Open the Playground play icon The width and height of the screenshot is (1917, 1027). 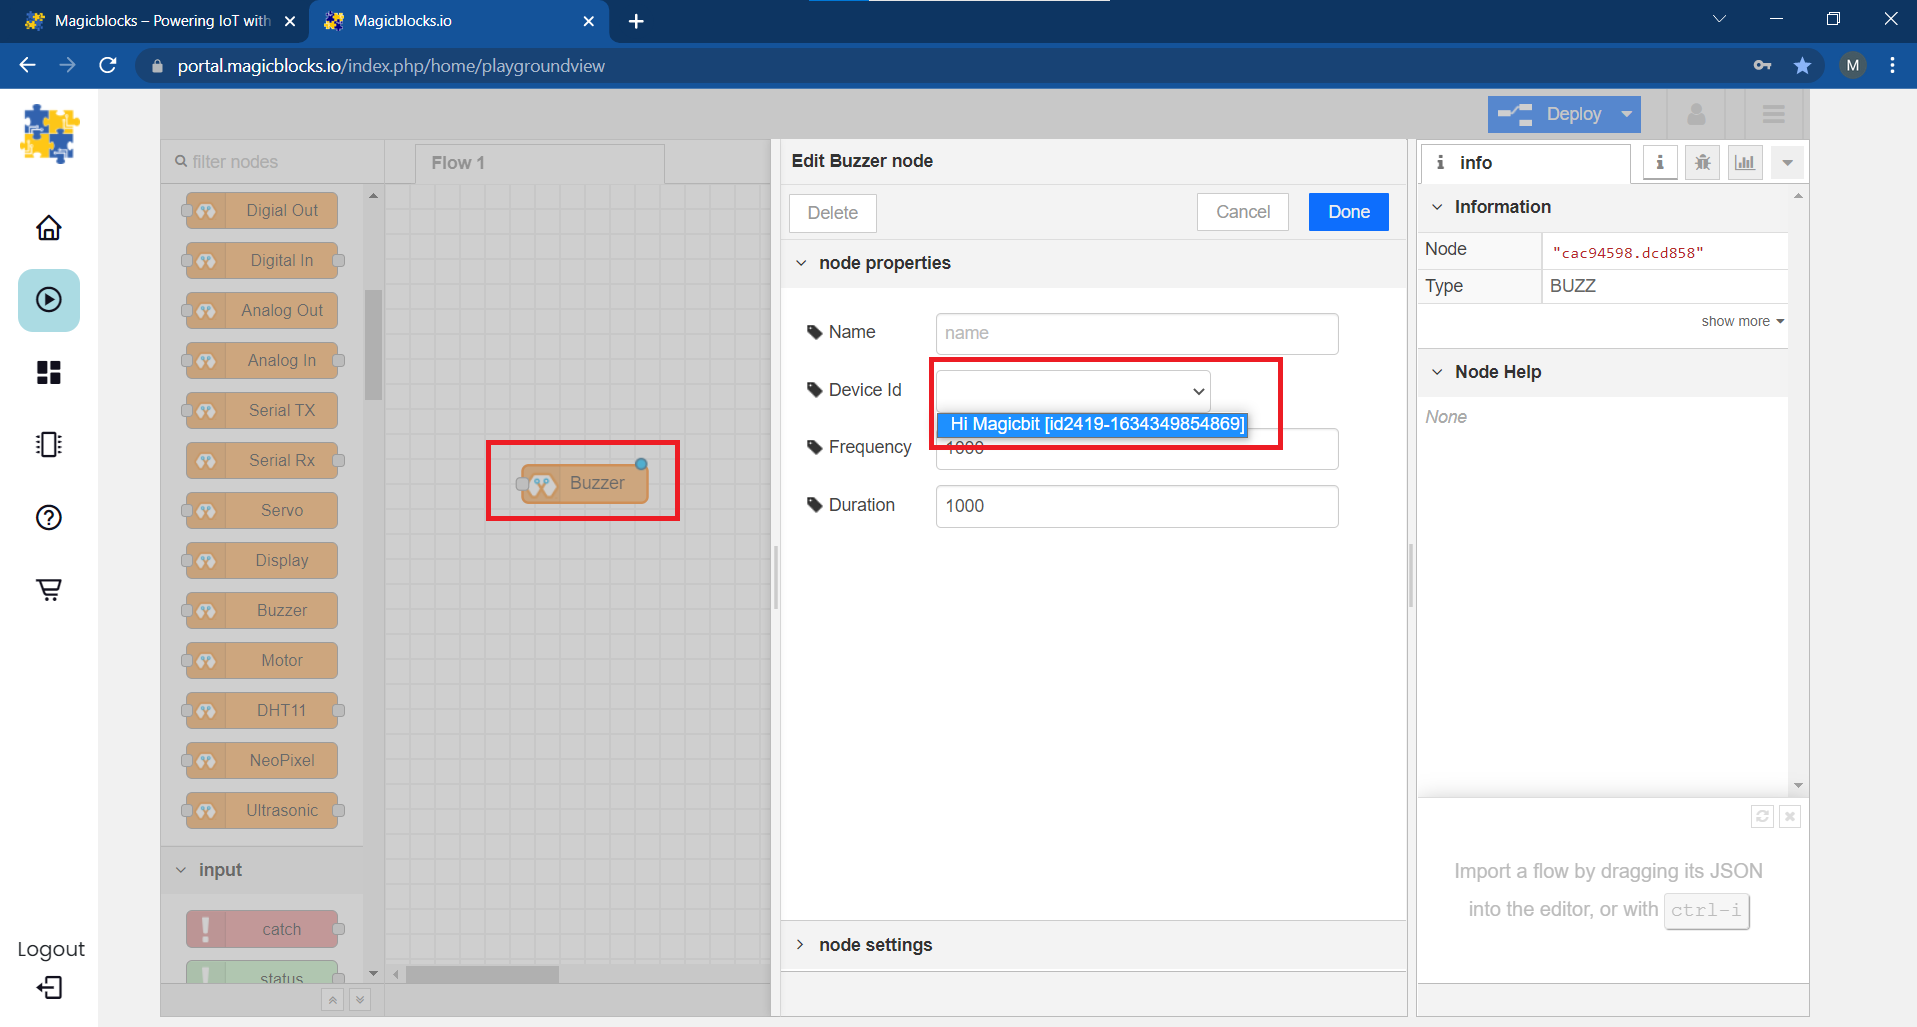pyautogui.click(x=48, y=300)
